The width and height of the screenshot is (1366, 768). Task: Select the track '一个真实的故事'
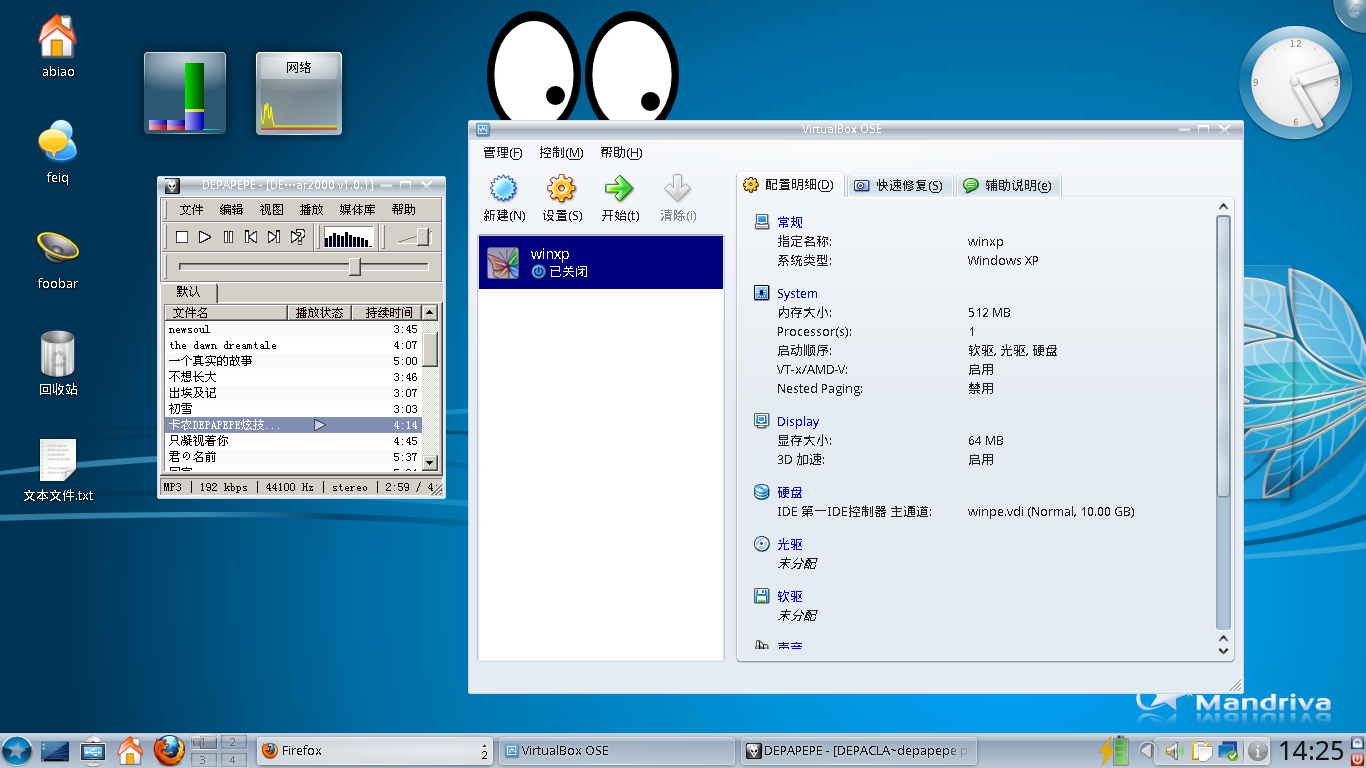pos(293,361)
